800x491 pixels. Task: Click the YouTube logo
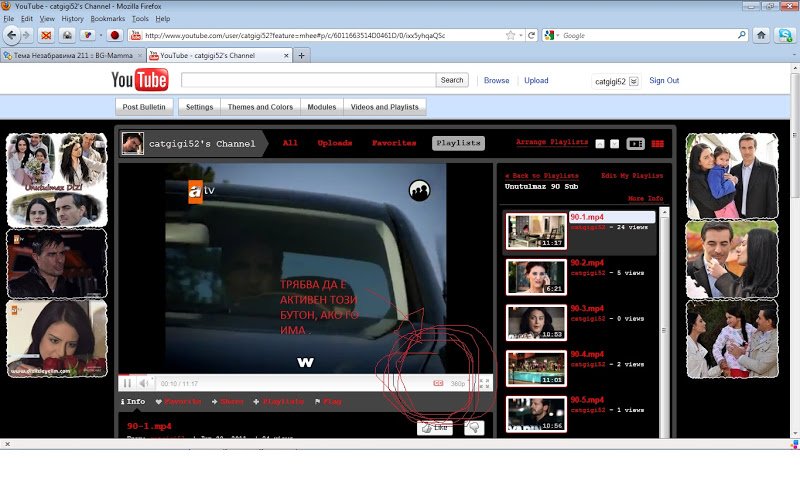(139, 80)
